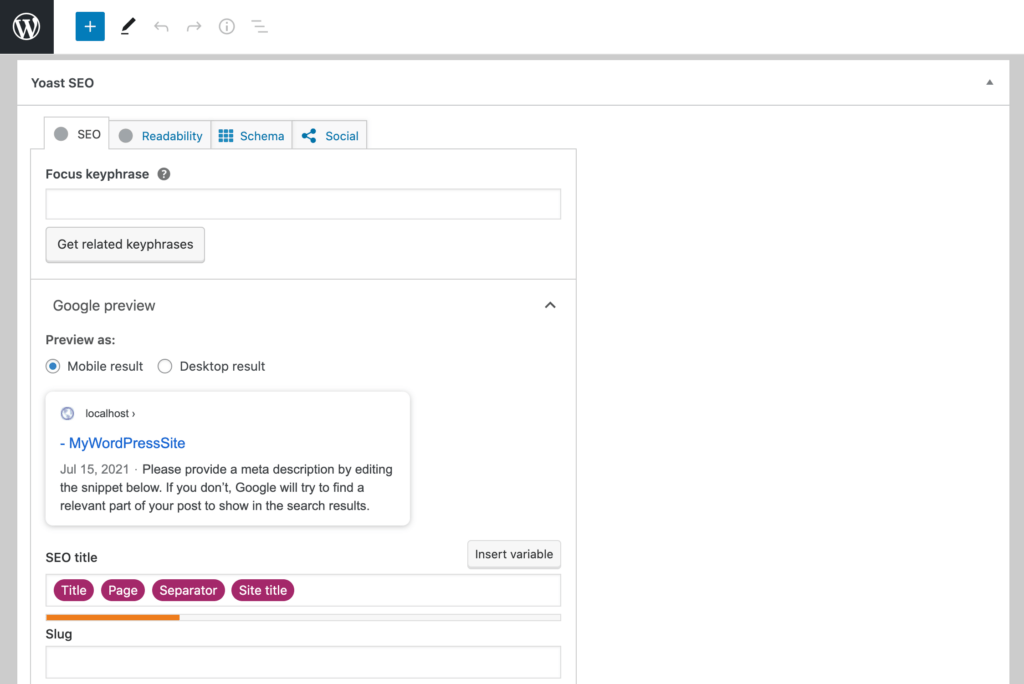The height and width of the screenshot is (684, 1024).
Task: Click the Focus keyphrase help icon
Action: (x=164, y=174)
